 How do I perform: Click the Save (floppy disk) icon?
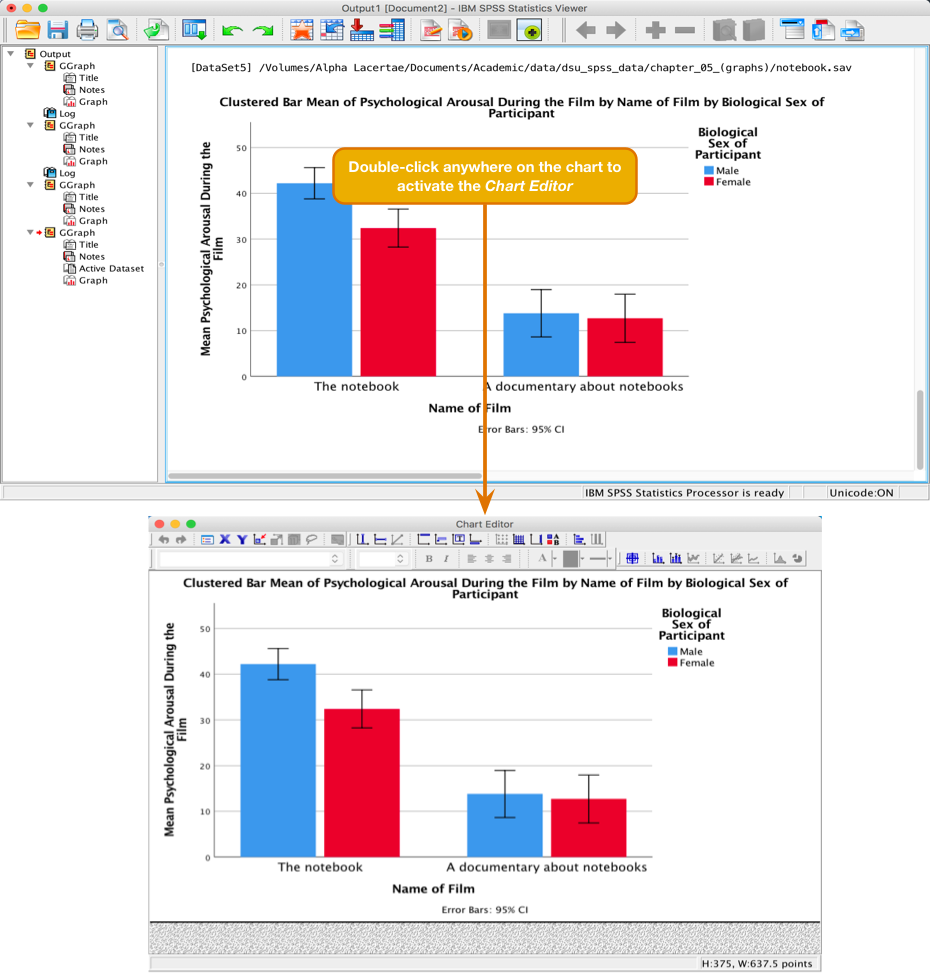[58, 30]
